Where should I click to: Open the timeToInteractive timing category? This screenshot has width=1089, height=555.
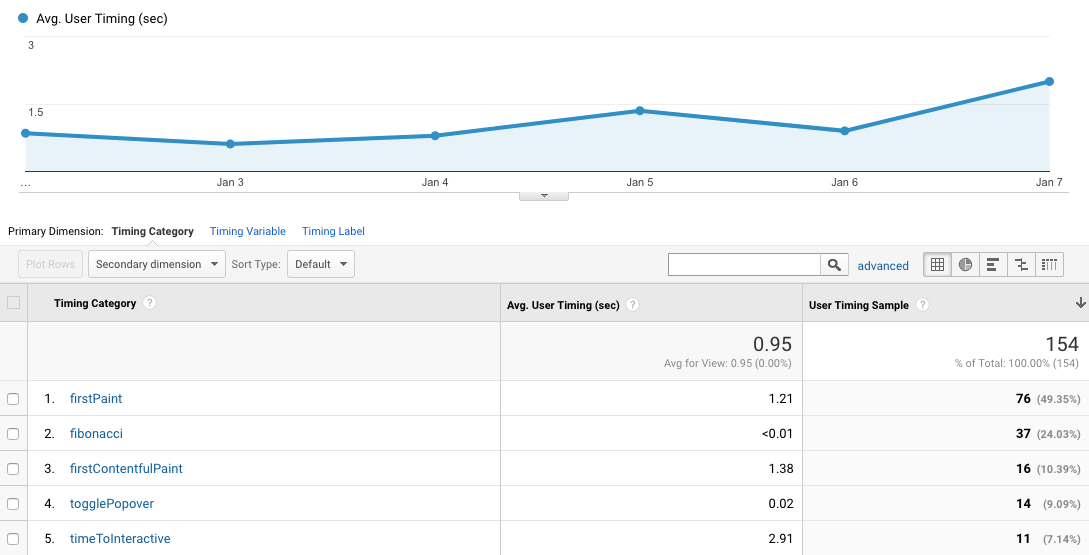120,538
